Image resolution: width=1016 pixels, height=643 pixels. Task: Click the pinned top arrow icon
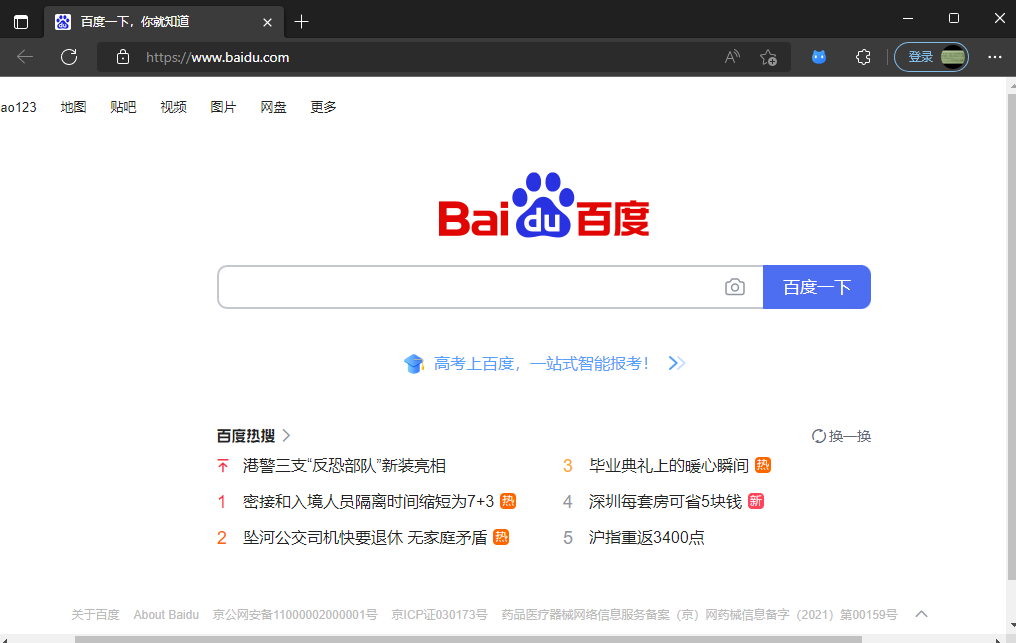point(222,465)
